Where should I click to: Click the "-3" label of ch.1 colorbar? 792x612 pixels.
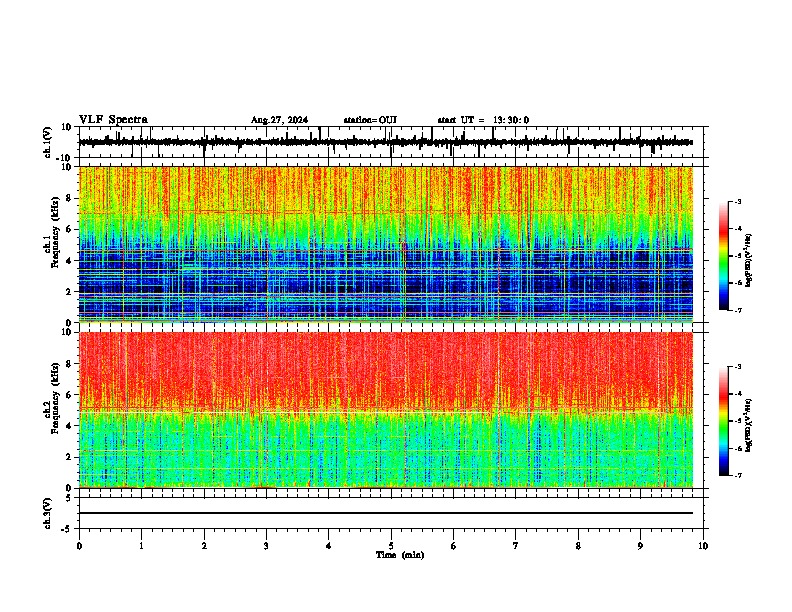pos(737,201)
